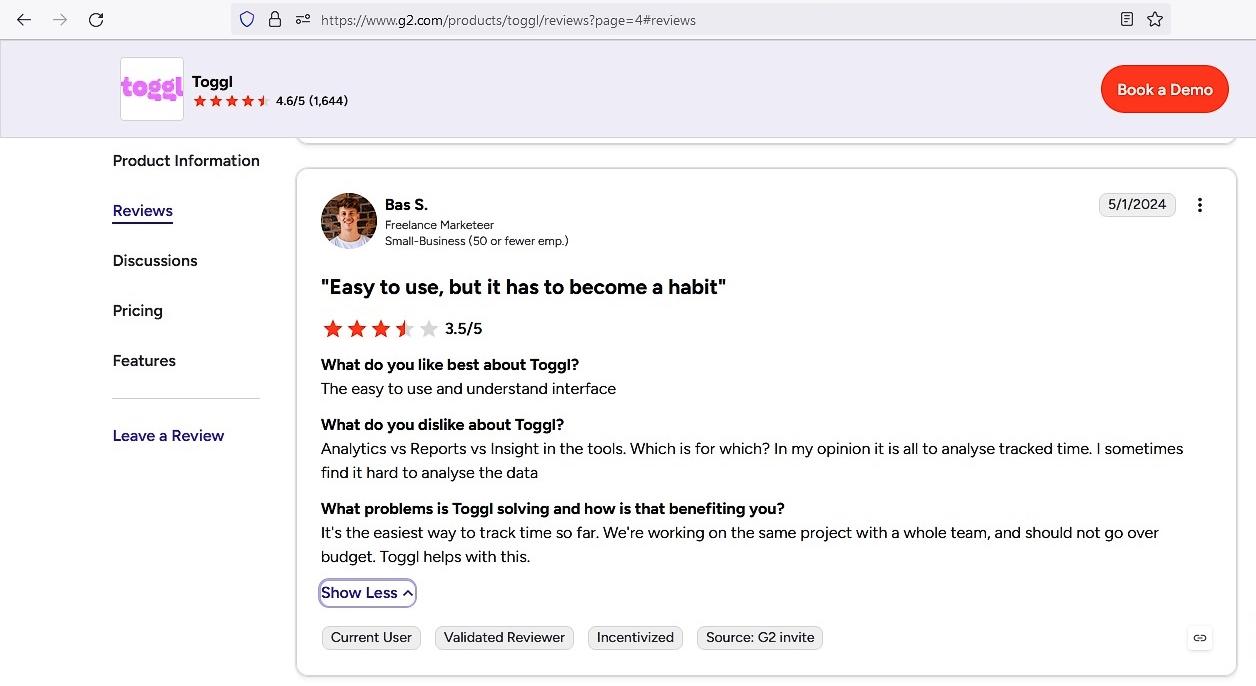View site security via padlock icon
1256x686 pixels.
click(275, 19)
